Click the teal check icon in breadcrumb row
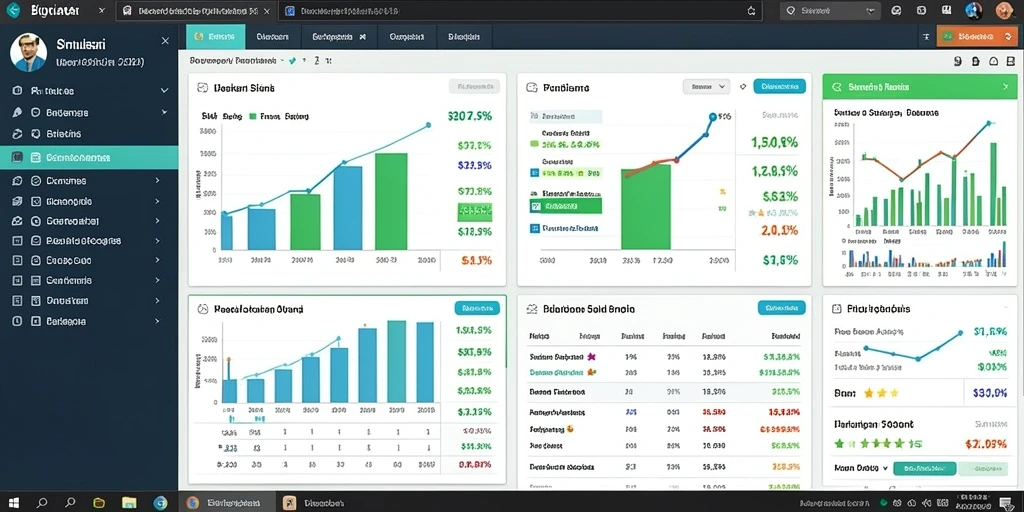The height and width of the screenshot is (512, 1024). (293, 61)
